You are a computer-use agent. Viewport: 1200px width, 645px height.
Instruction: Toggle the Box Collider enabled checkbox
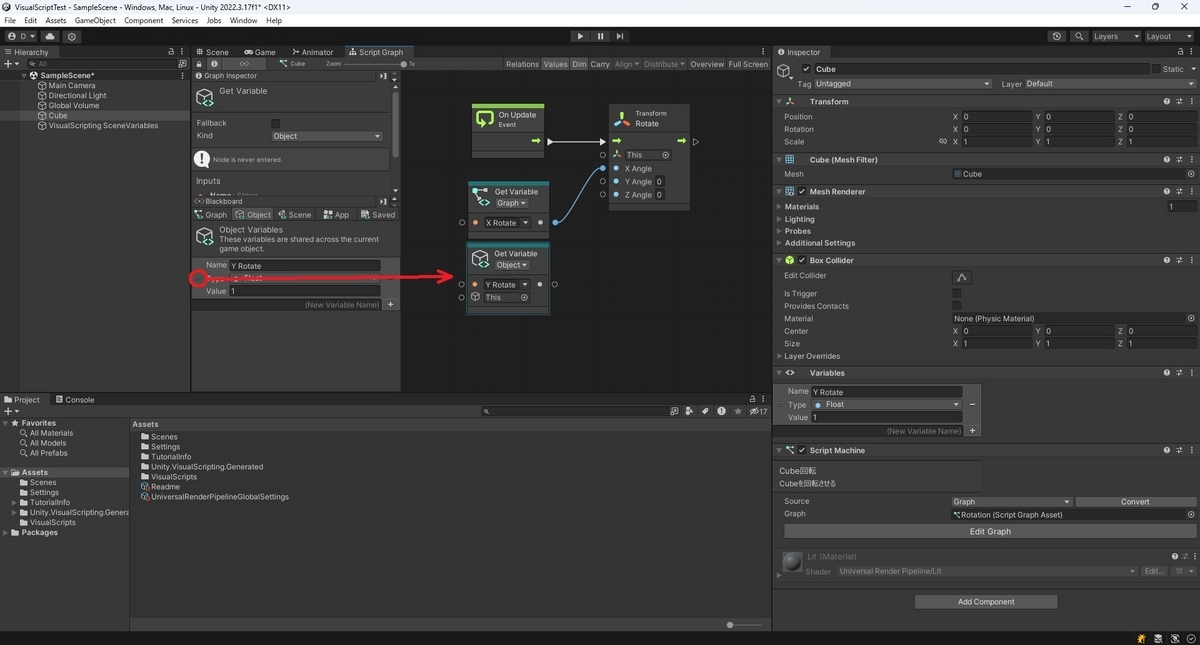pos(802,260)
